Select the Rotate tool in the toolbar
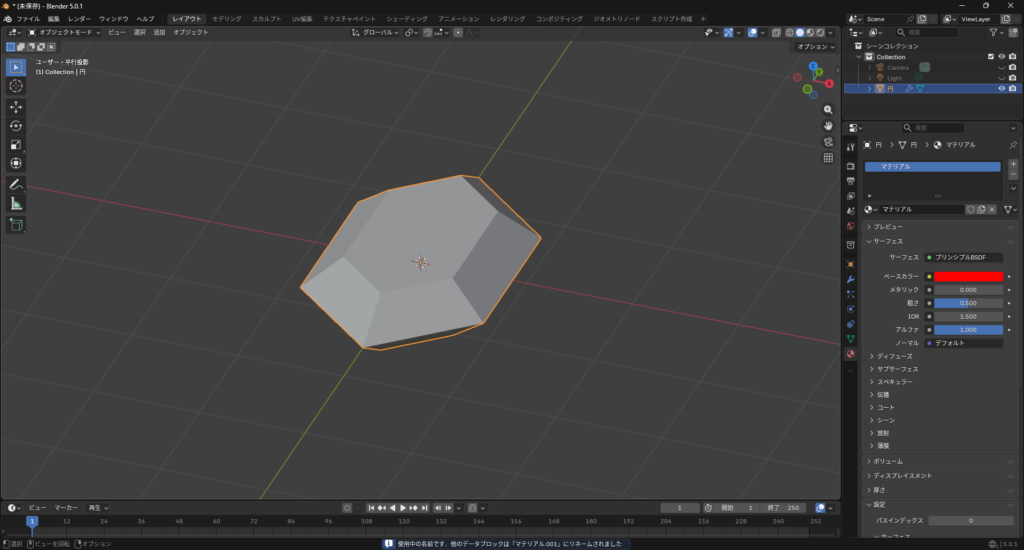 point(16,125)
